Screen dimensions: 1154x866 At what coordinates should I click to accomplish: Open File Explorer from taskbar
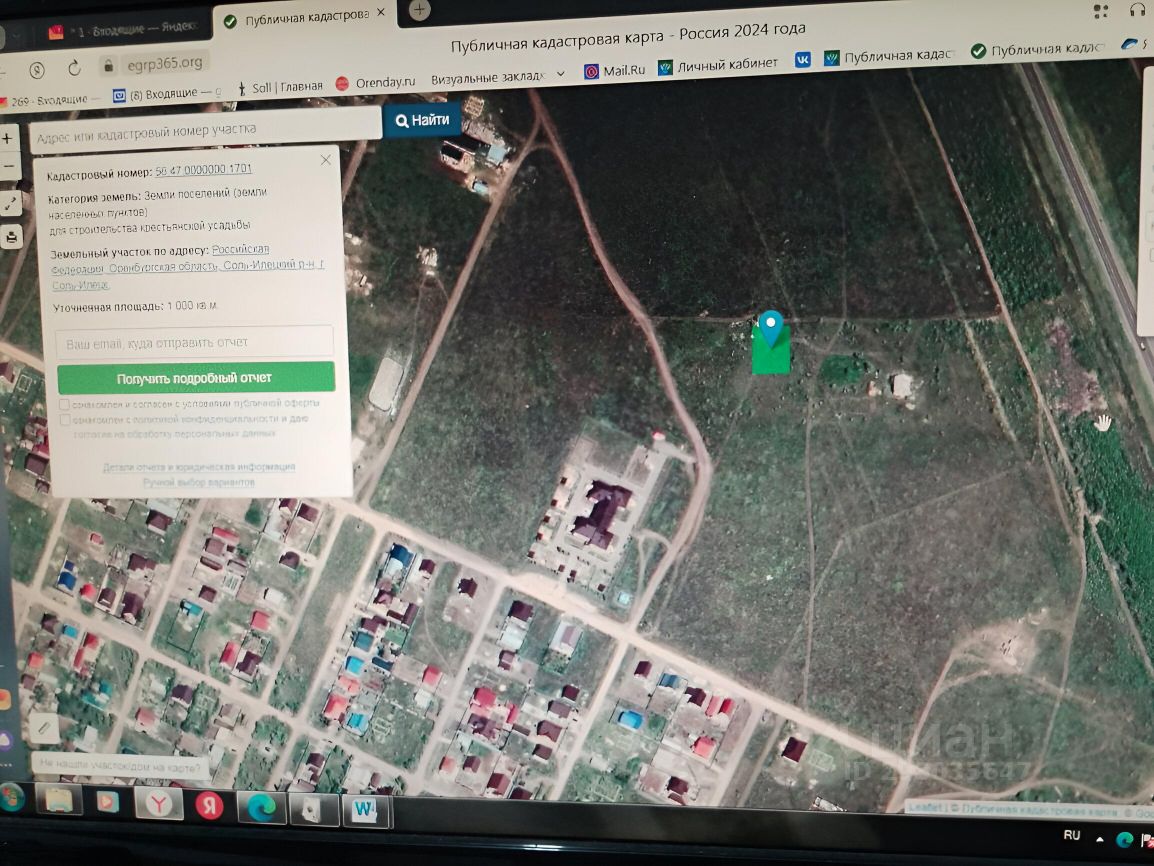[x=59, y=800]
